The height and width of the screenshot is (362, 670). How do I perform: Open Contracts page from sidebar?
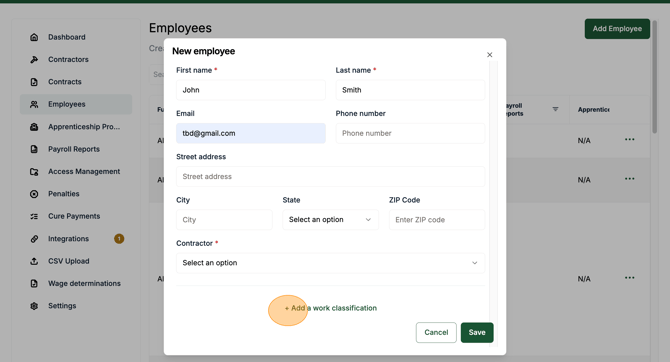click(x=76, y=82)
